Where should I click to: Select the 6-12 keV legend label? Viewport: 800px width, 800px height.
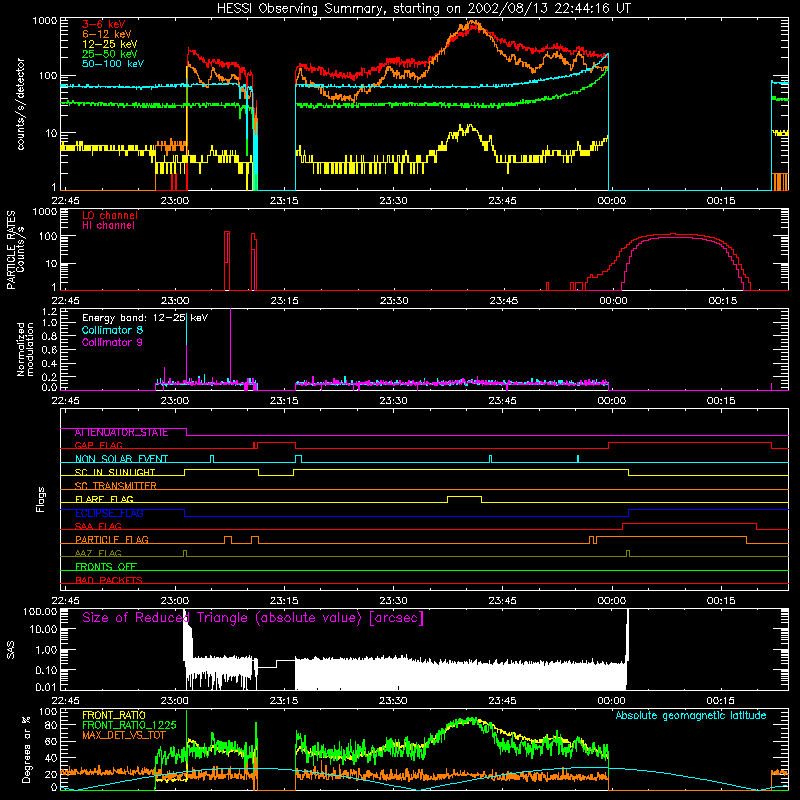coord(107,34)
